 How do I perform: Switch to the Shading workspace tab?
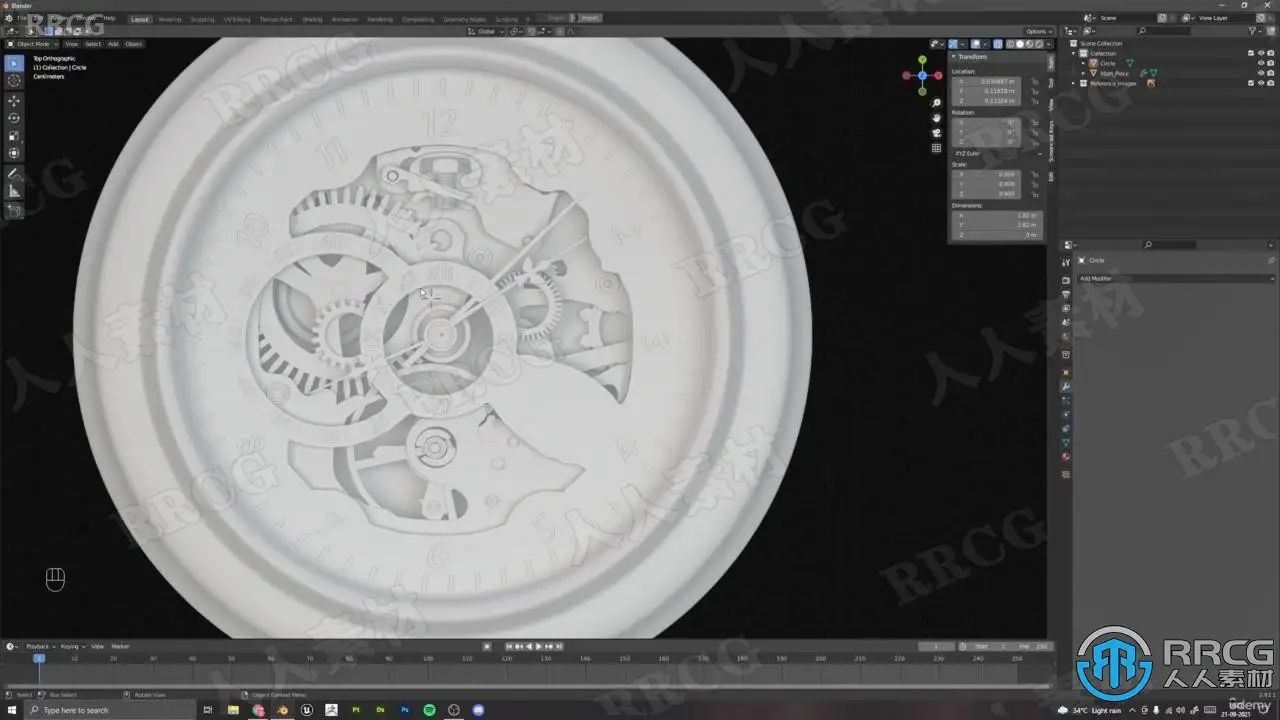click(312, 18)
